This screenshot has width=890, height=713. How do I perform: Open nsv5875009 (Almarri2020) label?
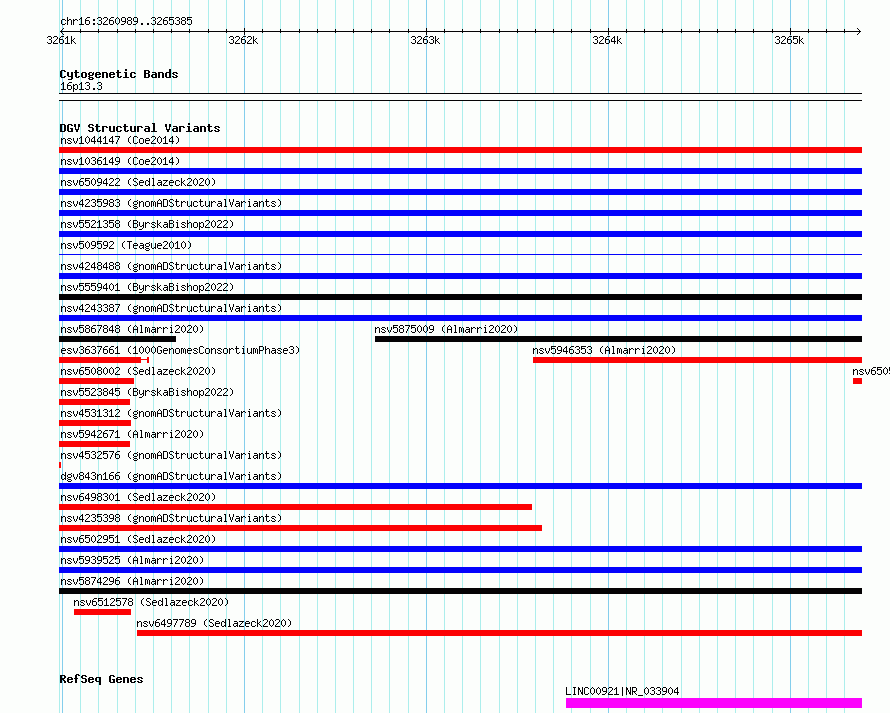446,329
